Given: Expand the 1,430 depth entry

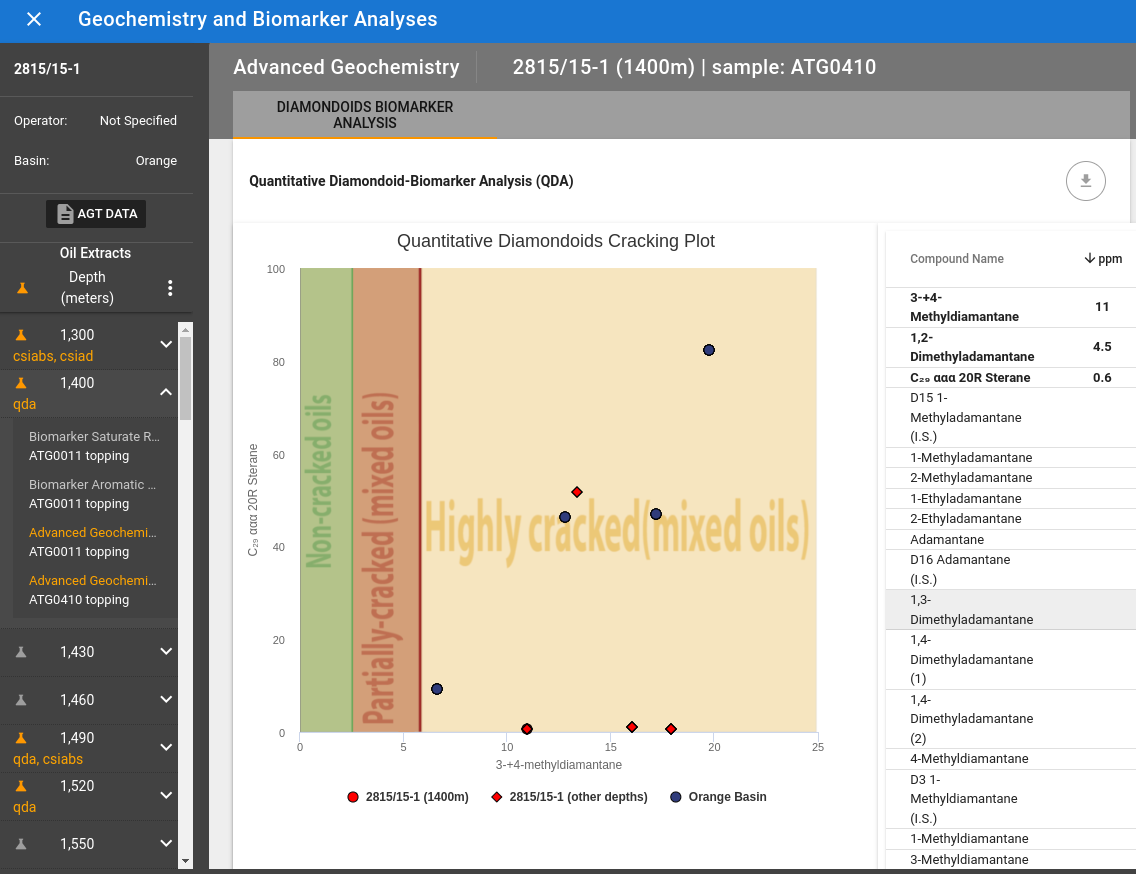Looking at the screenshot, I should (166, 651).
